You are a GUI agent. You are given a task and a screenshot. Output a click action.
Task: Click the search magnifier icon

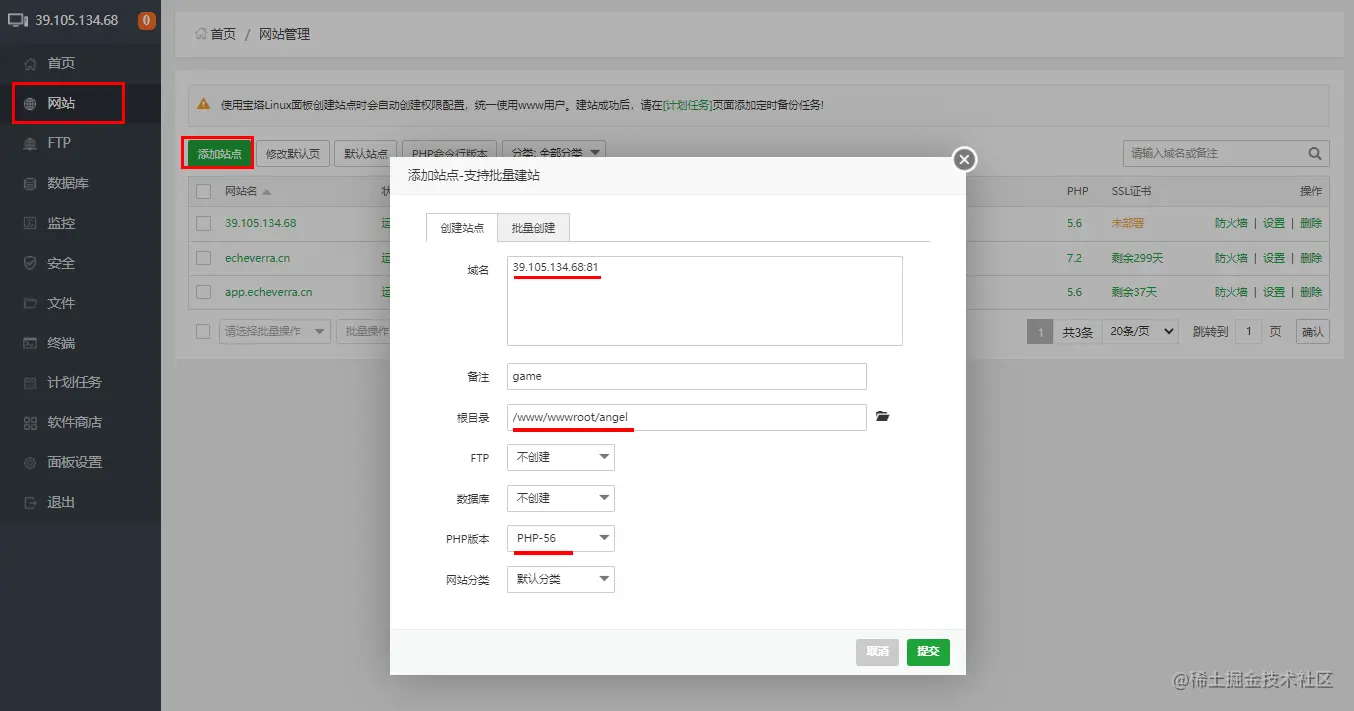pyautogui.click(x=1315, y=154)
